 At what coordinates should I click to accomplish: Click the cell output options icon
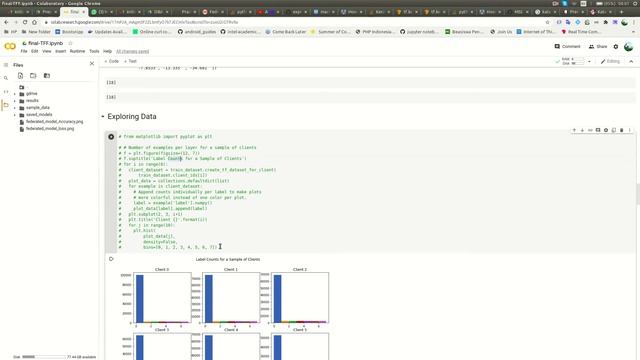pyautogui.click(x=111, y=259)
